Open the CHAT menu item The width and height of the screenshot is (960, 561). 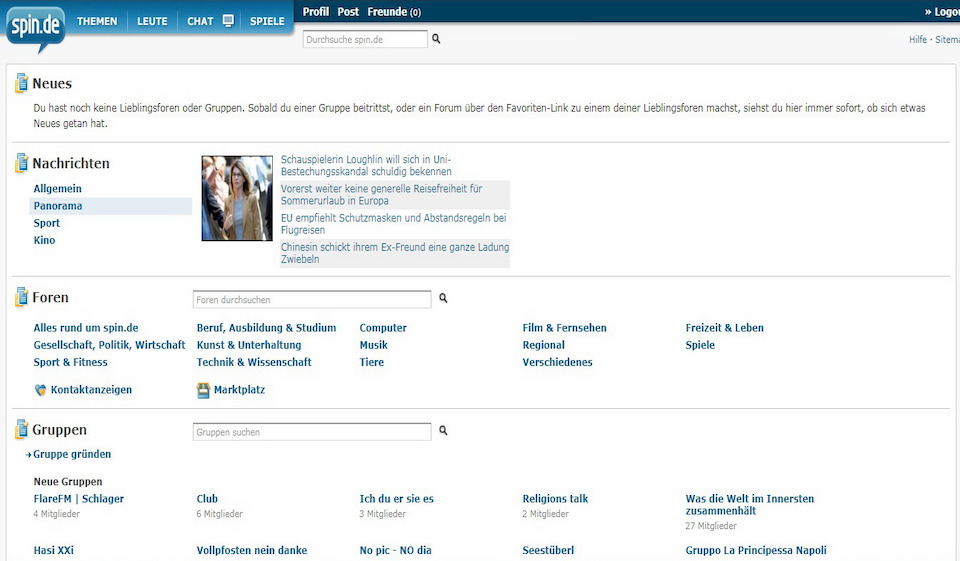click(200, 21)
